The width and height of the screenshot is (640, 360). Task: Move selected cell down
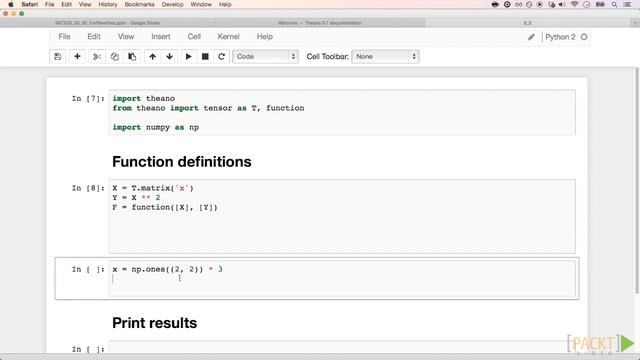[169, 56]
